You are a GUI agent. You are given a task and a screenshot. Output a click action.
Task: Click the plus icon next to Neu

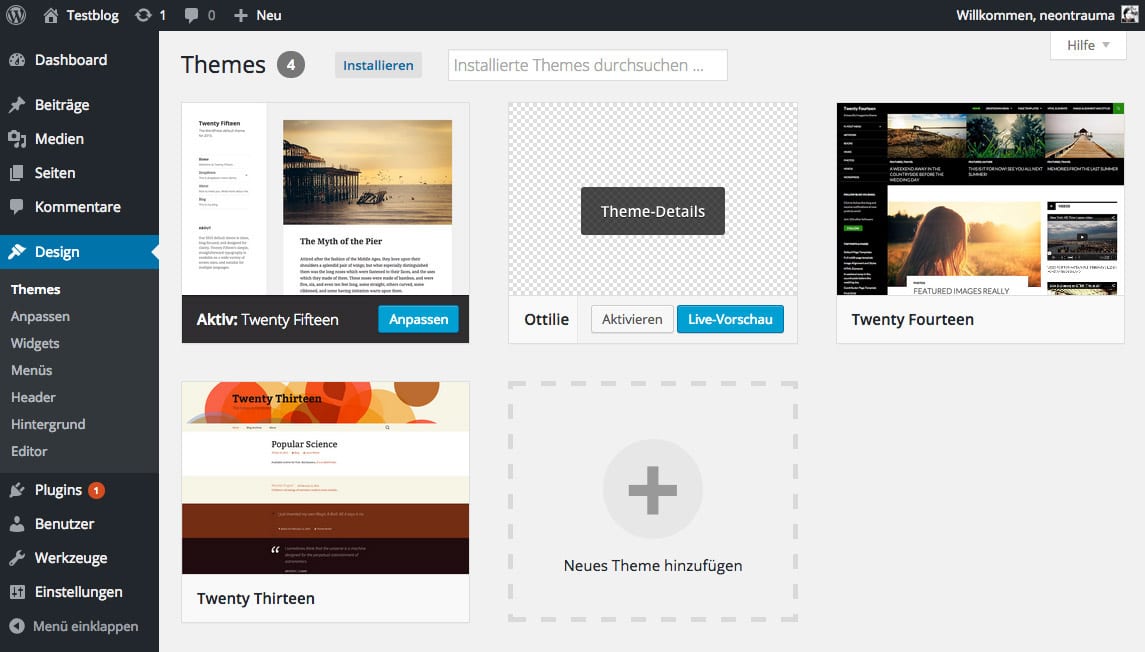tap(240, 15)
